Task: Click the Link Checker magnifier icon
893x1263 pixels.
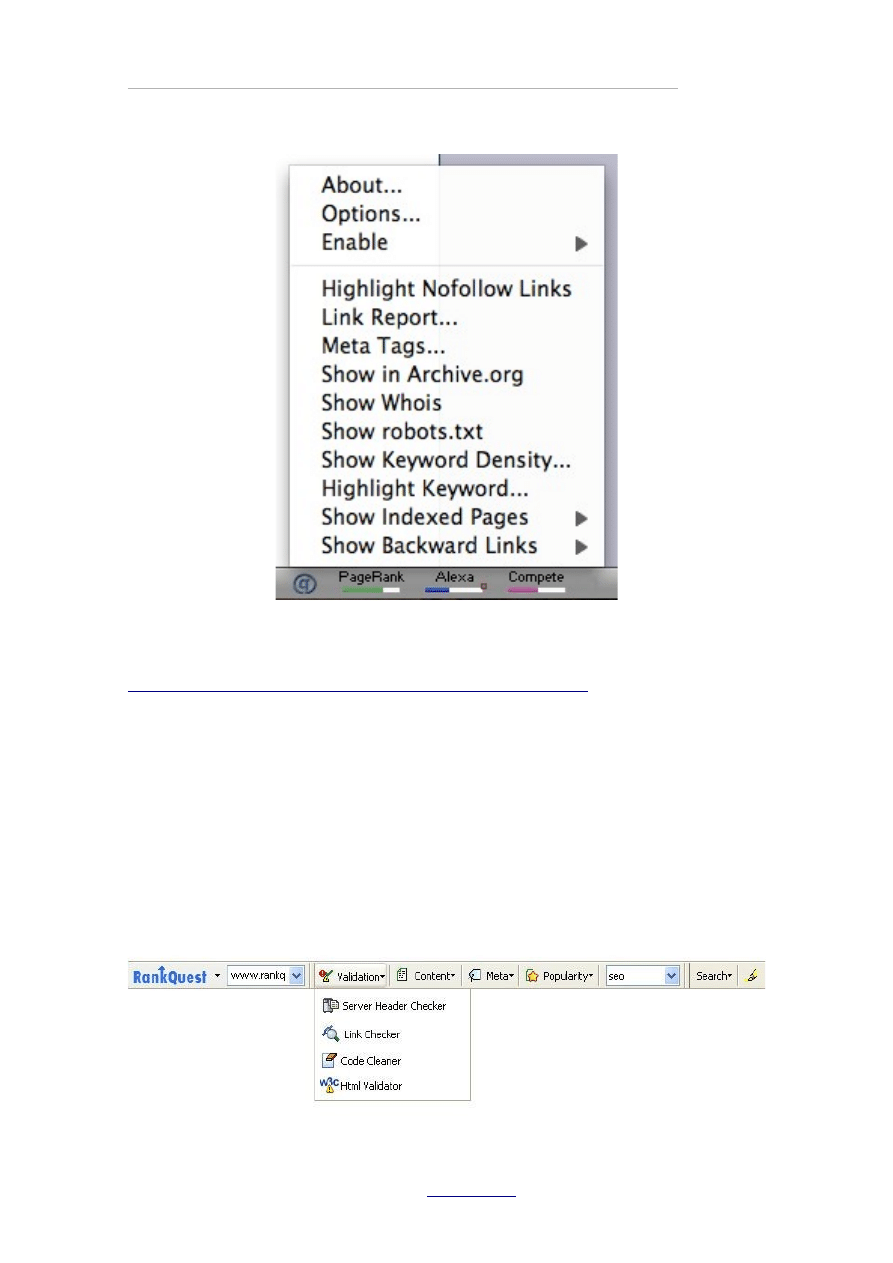Action: coord(329,1034)
